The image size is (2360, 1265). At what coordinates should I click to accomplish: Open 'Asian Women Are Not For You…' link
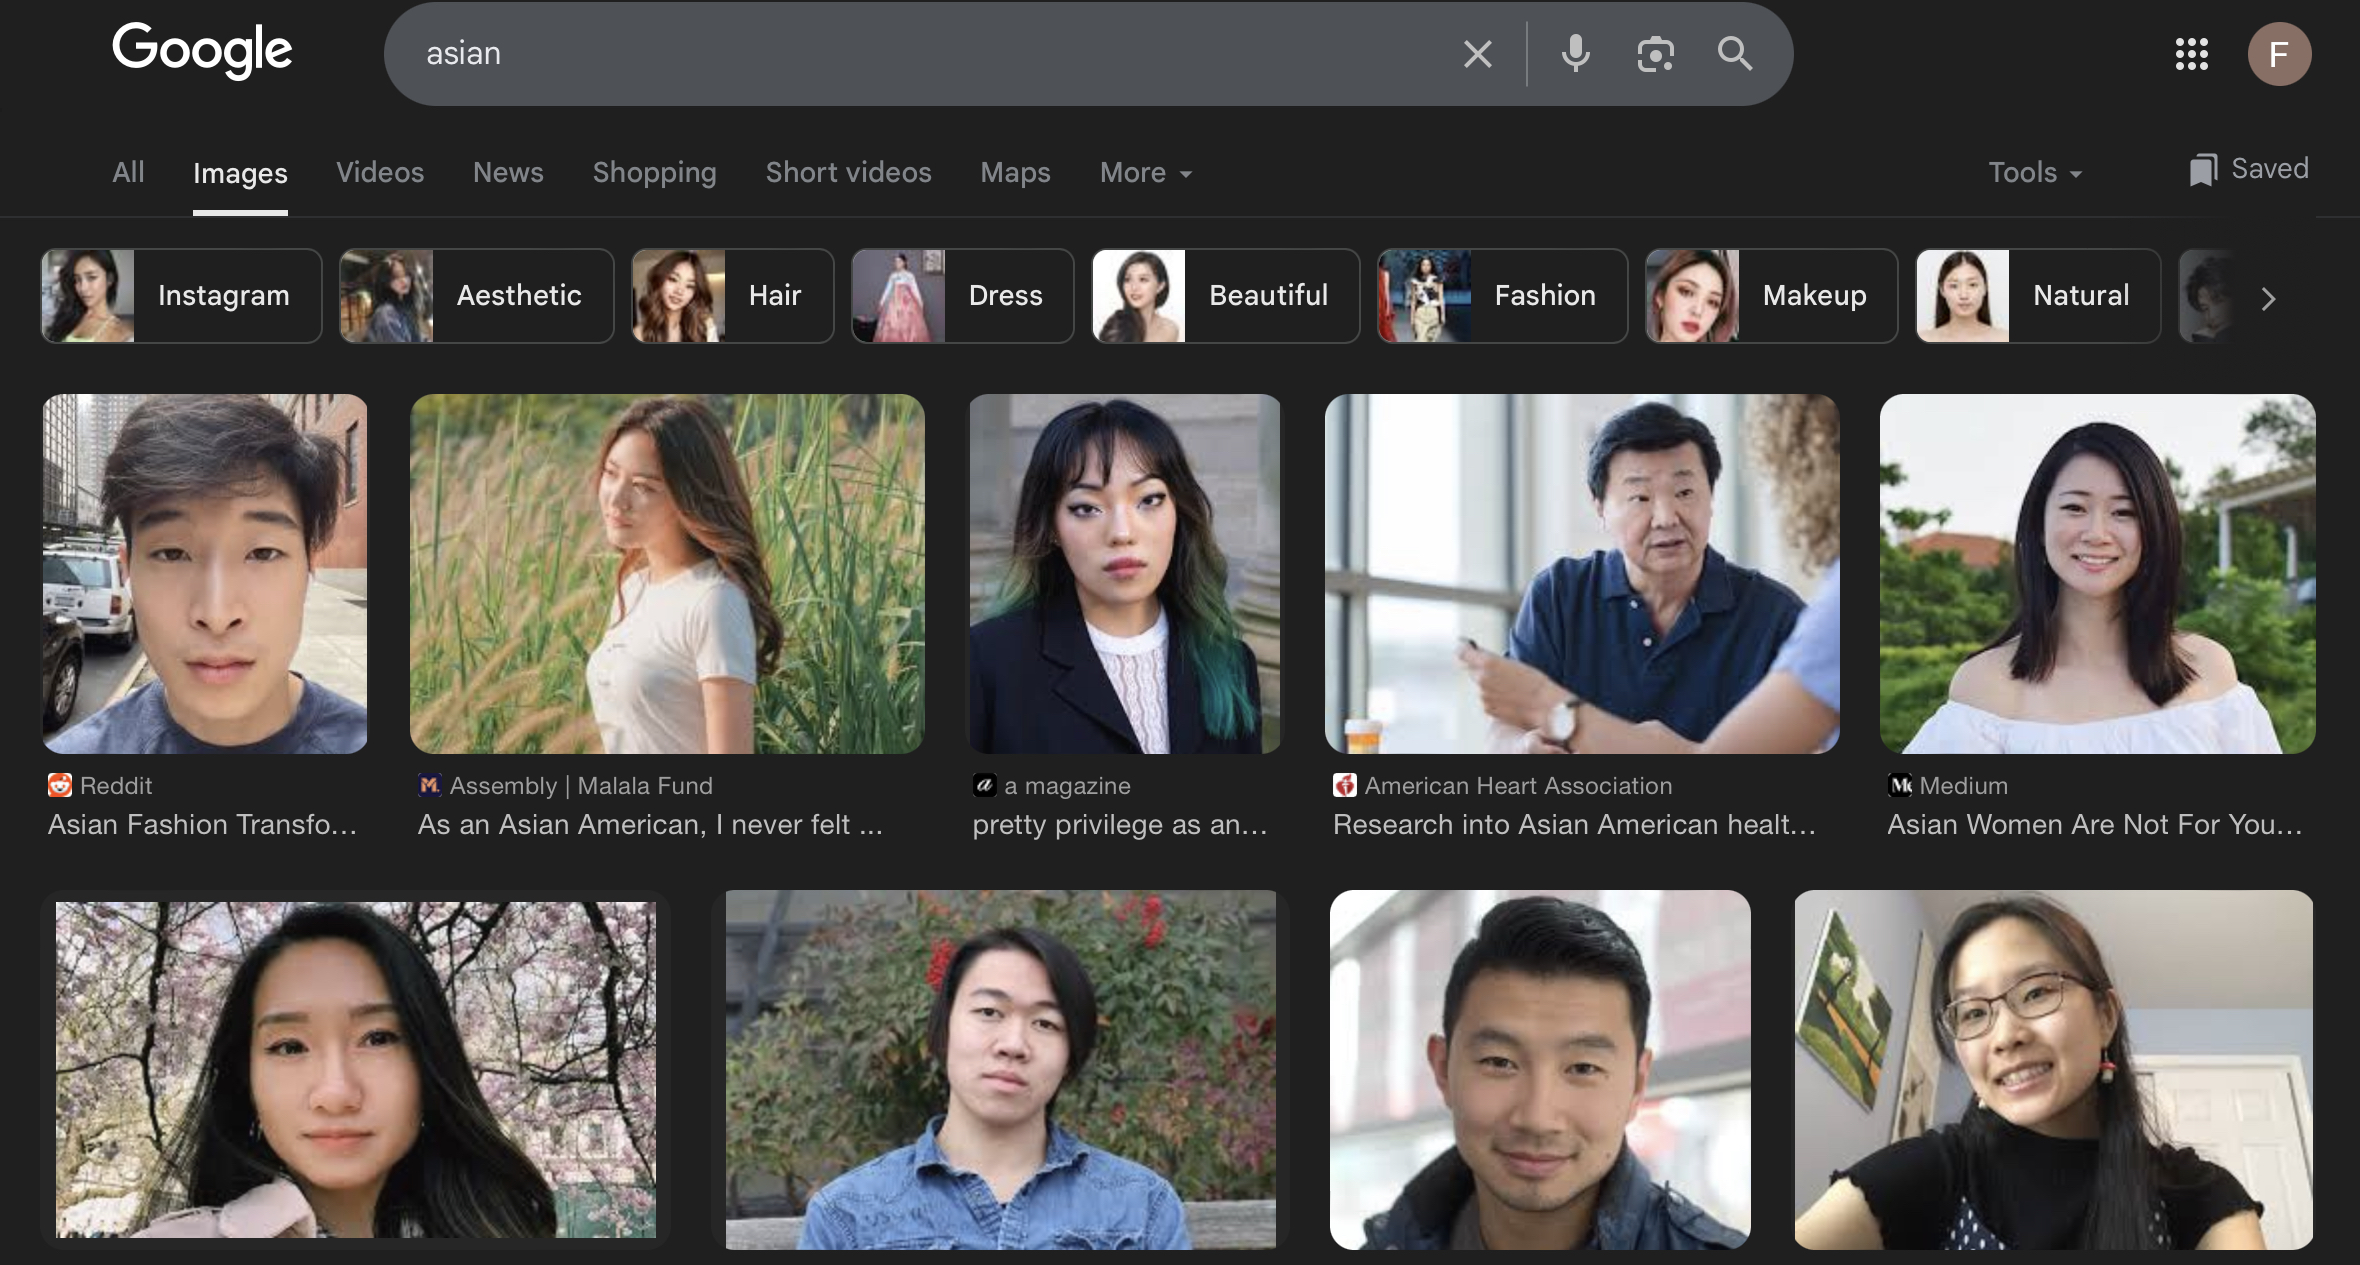point(2095,825)
